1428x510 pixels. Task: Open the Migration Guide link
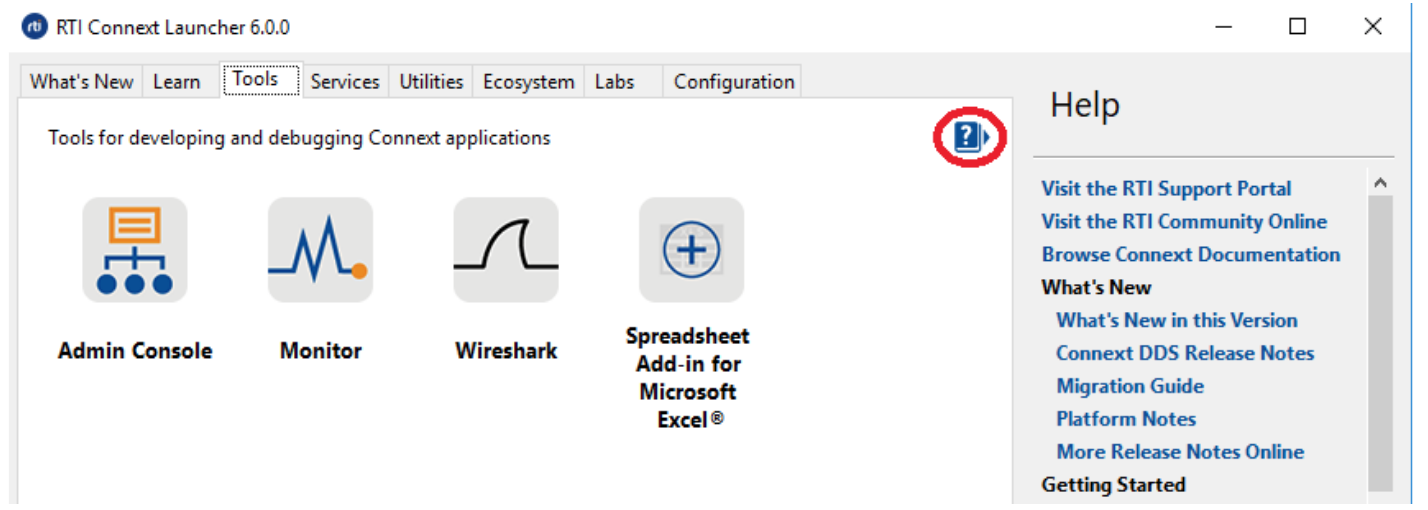tap(1130, 386)
